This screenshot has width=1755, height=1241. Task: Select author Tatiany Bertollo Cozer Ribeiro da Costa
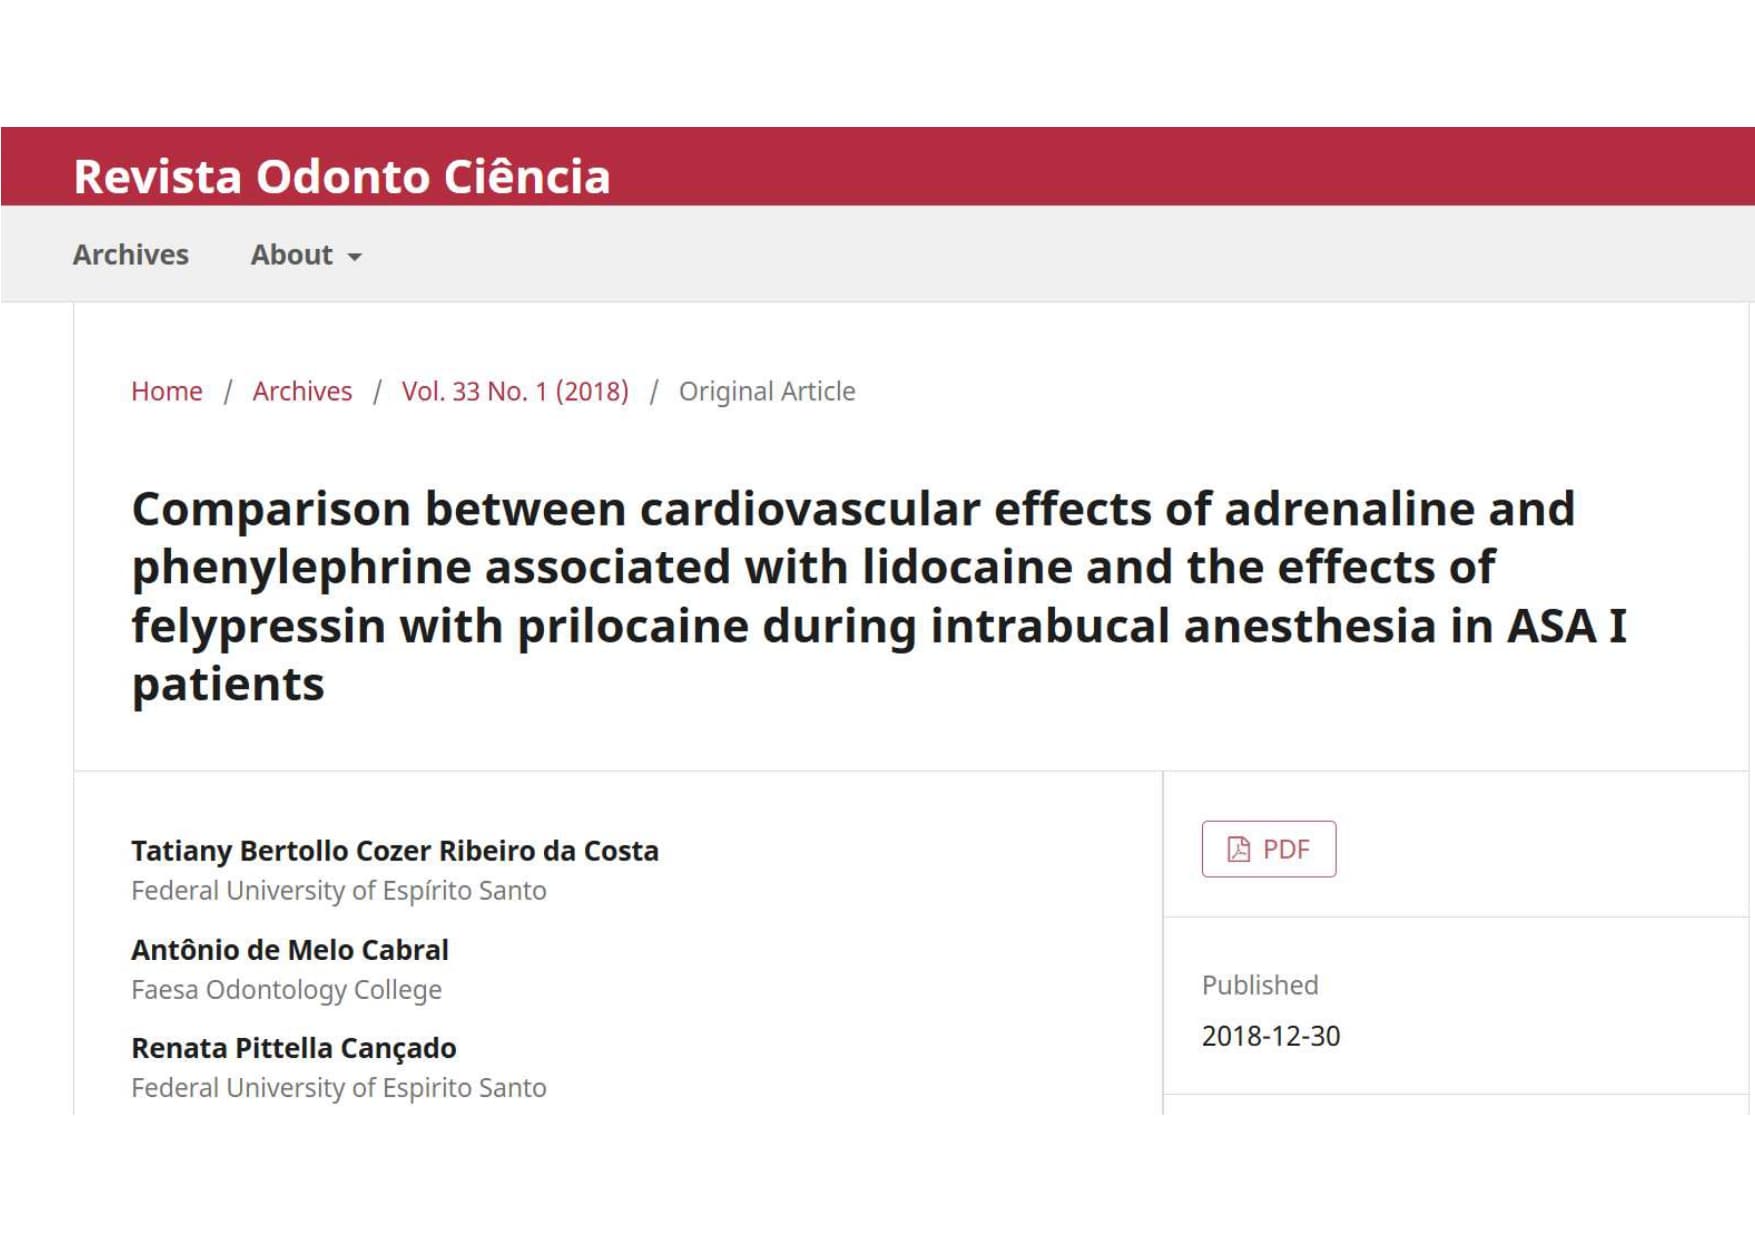395,851
